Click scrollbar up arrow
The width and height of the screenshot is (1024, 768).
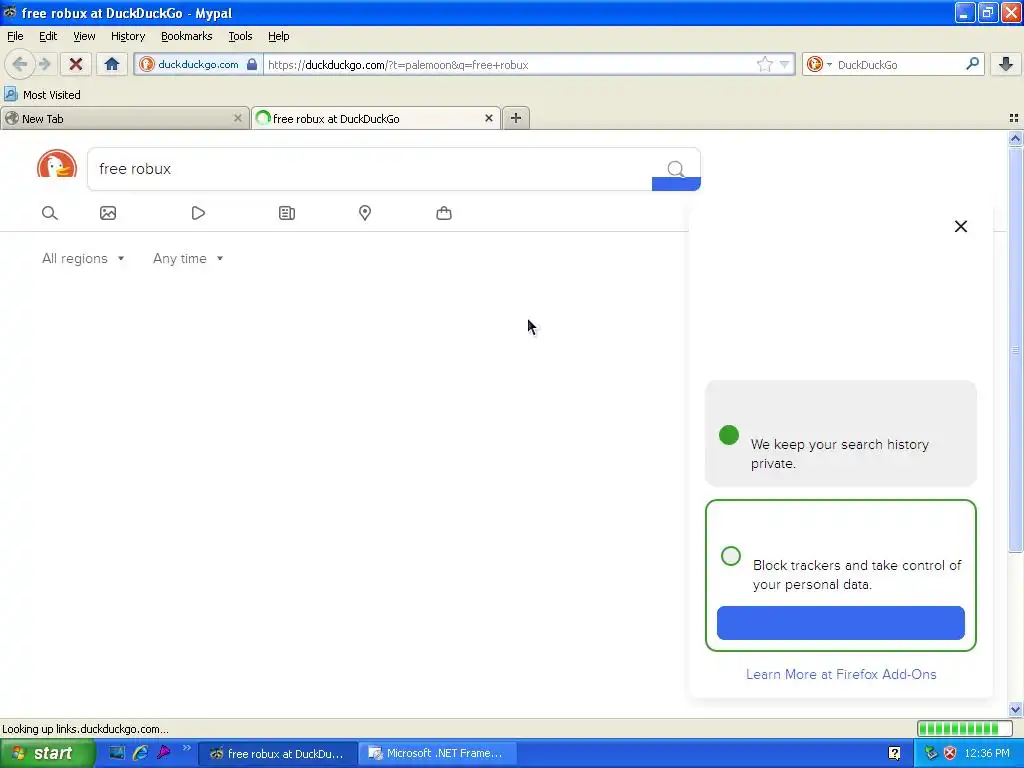(1015, 138)
